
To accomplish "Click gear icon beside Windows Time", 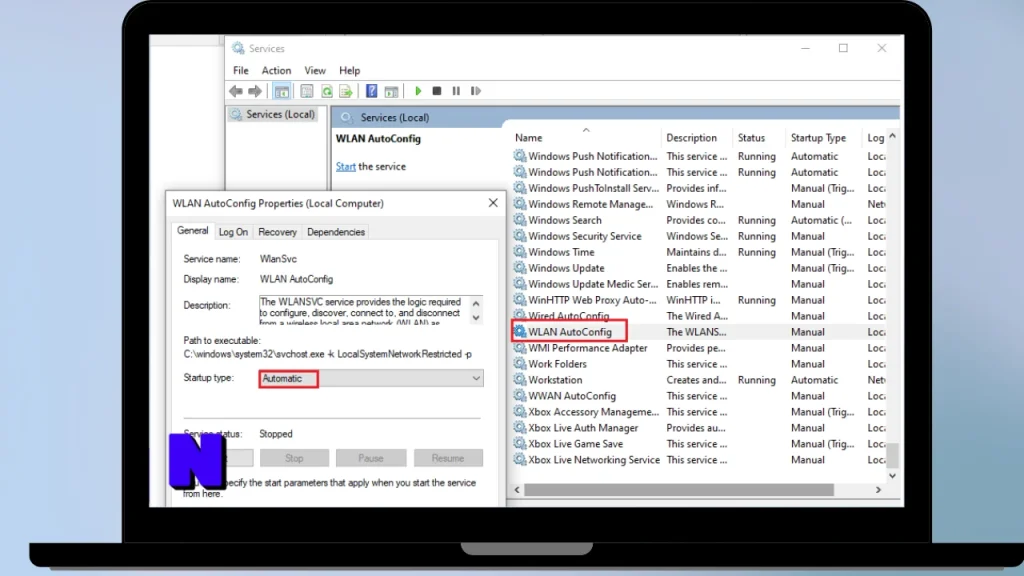I will 520,252.
